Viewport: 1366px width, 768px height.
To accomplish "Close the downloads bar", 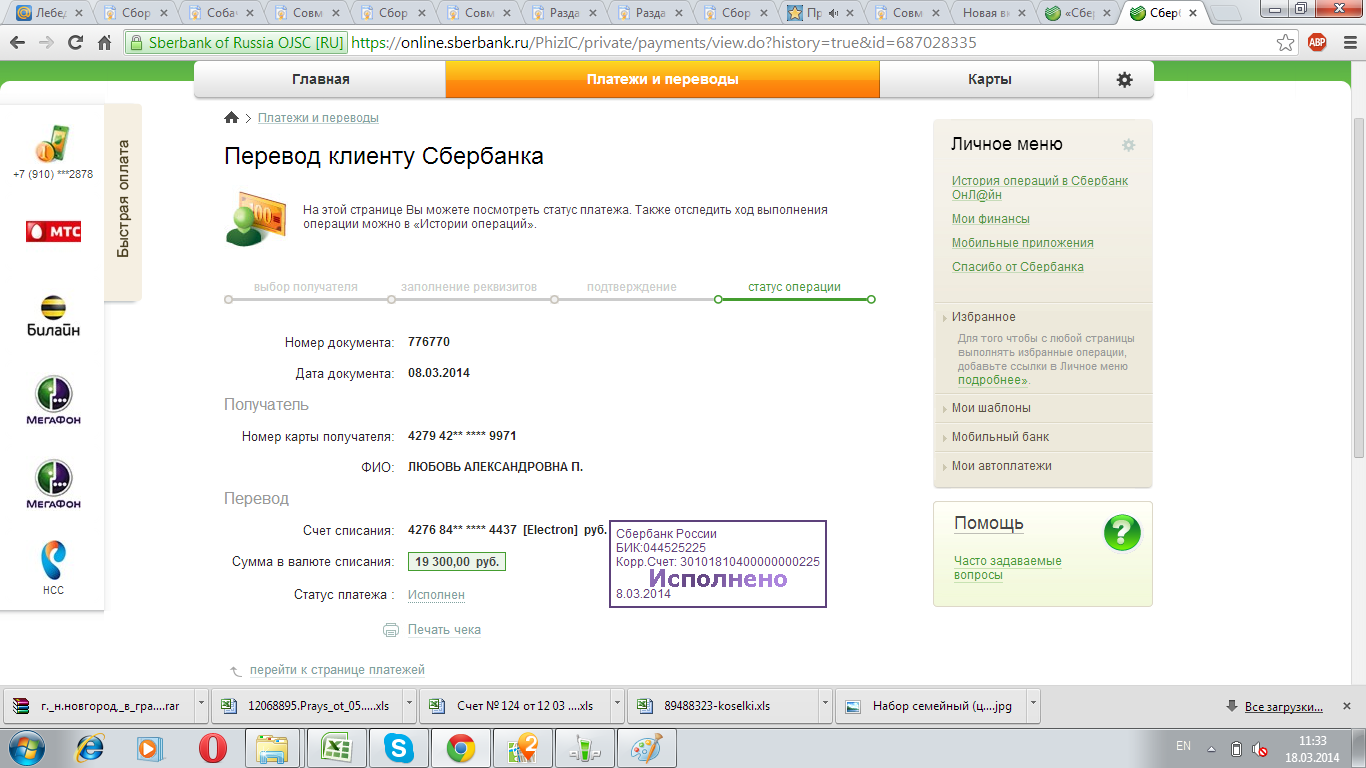I will (x=1347, y=706).
